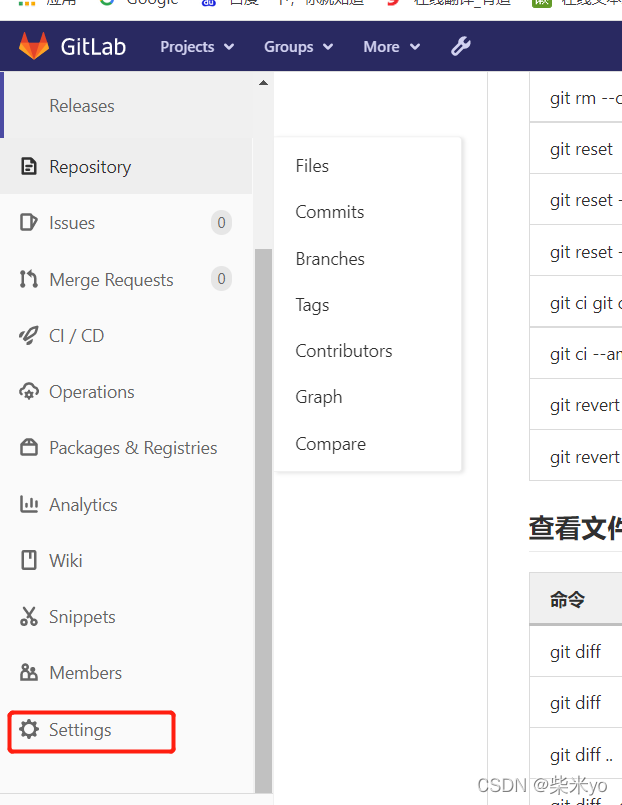Open the Issues sidebar label
Viewport: 622px width, 805px height.
coord(72,223)
